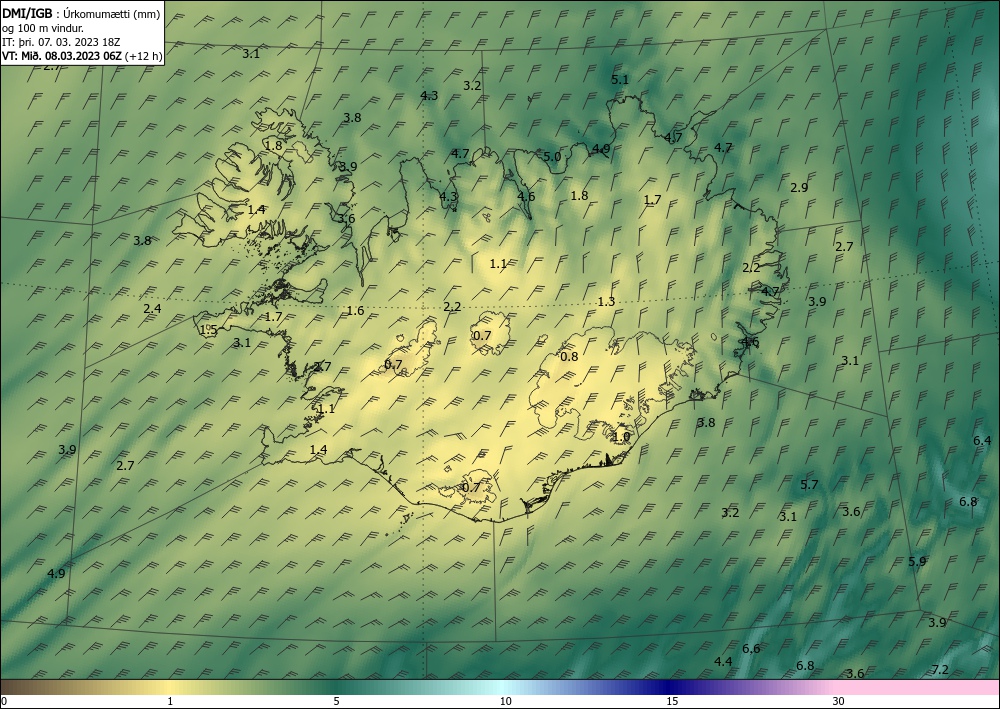Click the 4.9 value beside the 5.0 label
This screenshot has height=709, width=1000.
pyautogui.click(x=601, y=149)
